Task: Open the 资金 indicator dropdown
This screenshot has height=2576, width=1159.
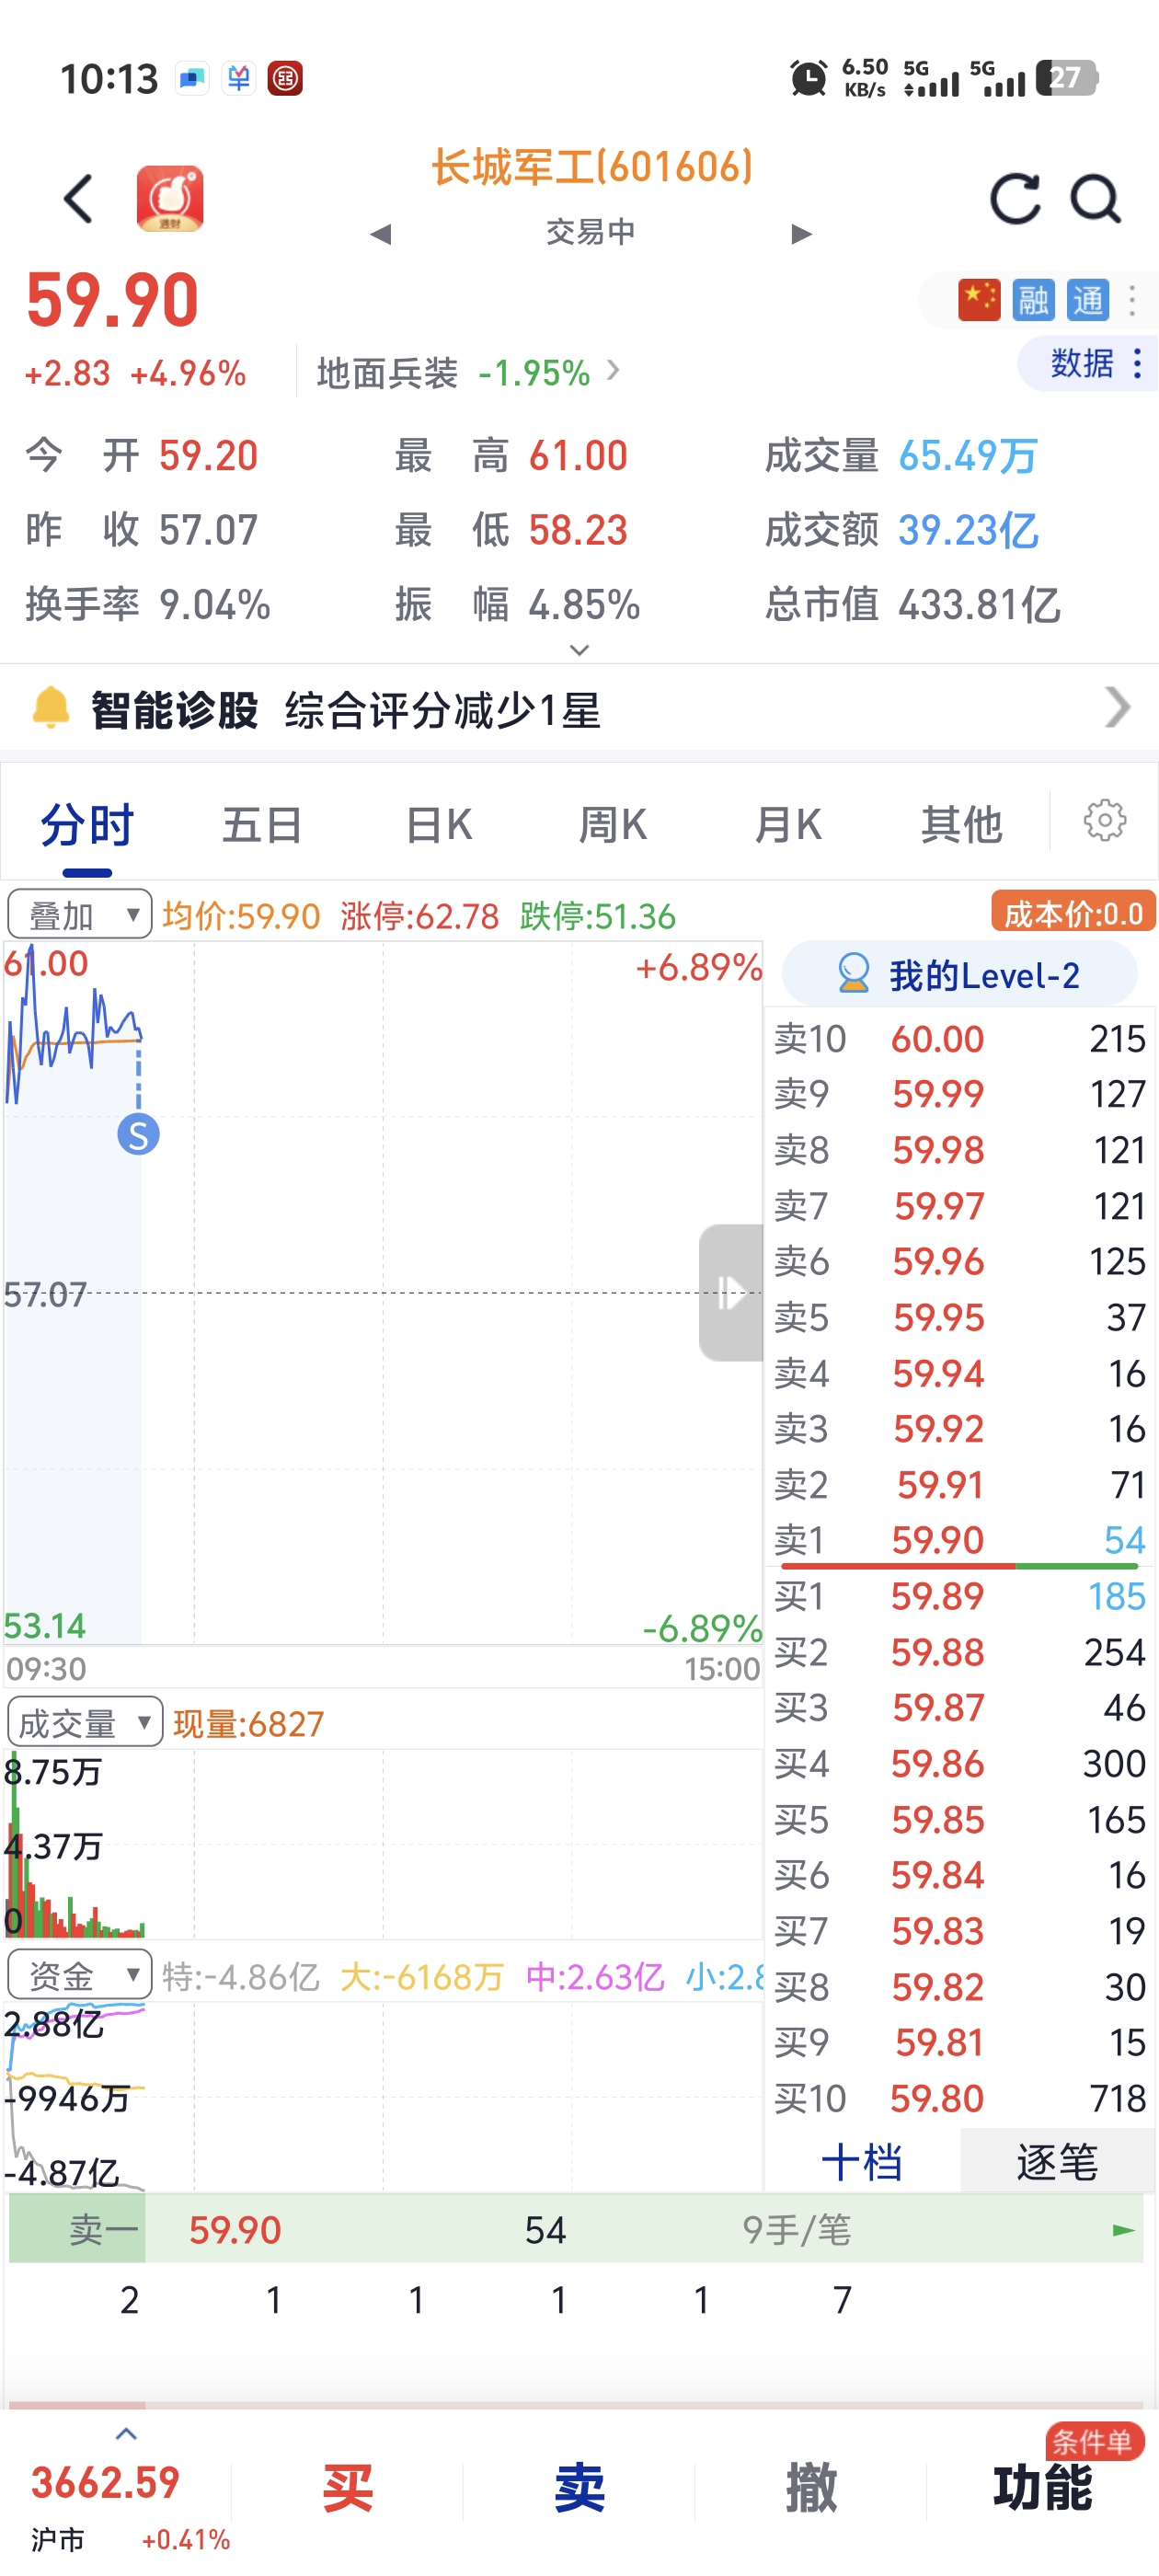Action: tap(80, 1975)
